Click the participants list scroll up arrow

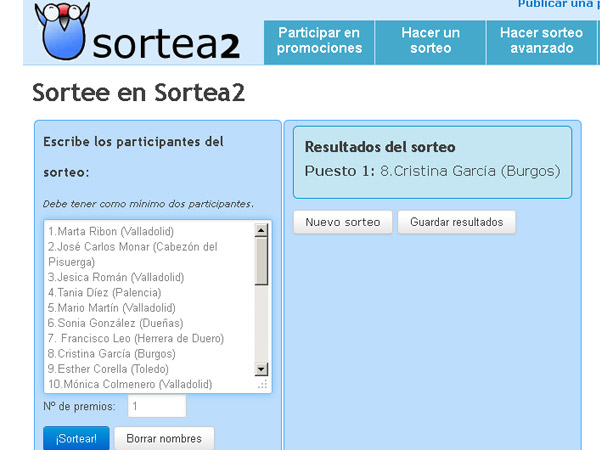point(262,231)
